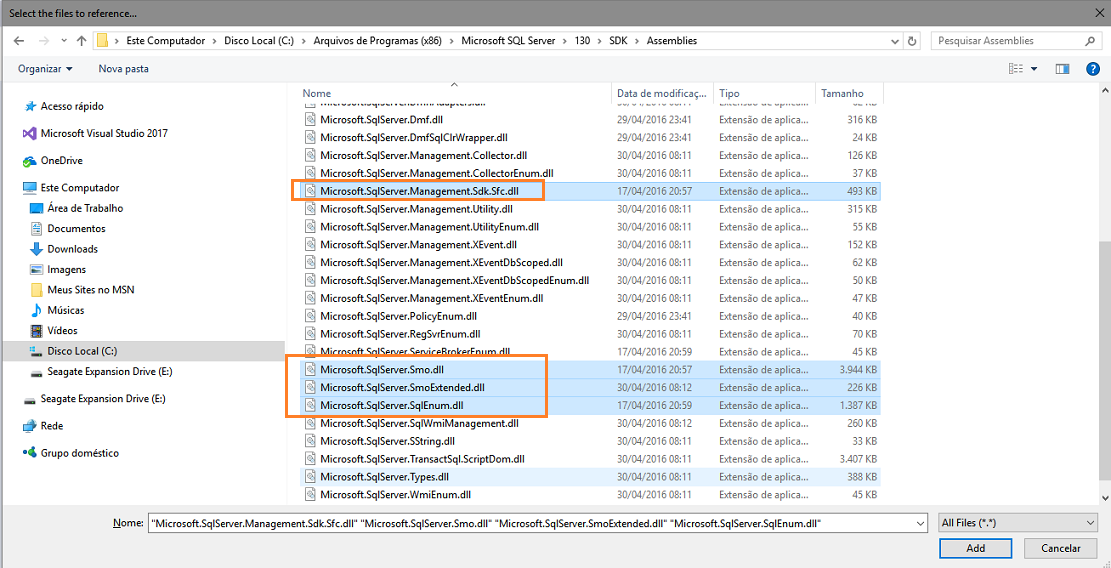This screenshot has height=568, width=1111.
Task: Click the Nome filename input field
Action: [538, 523]
